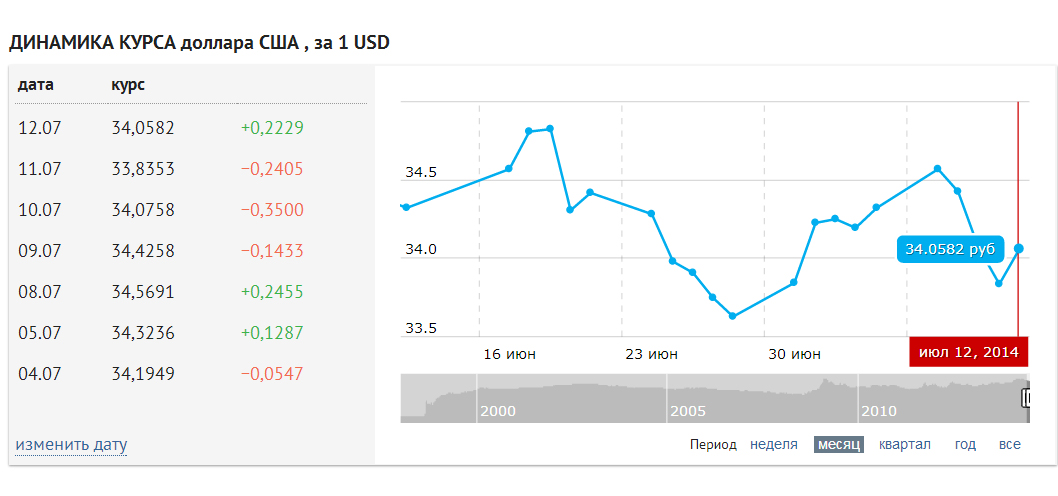The width and height of the screenshot is (1058, 496).
Task: Click the range slider handle at navigator's right edge
Action: point(1026,398)
